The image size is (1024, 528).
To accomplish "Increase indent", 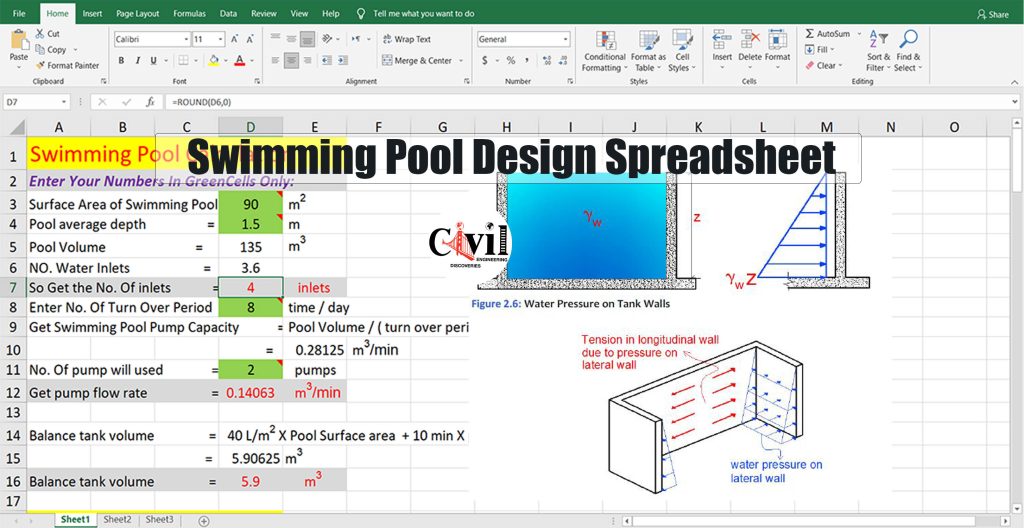I will [342, 61].
